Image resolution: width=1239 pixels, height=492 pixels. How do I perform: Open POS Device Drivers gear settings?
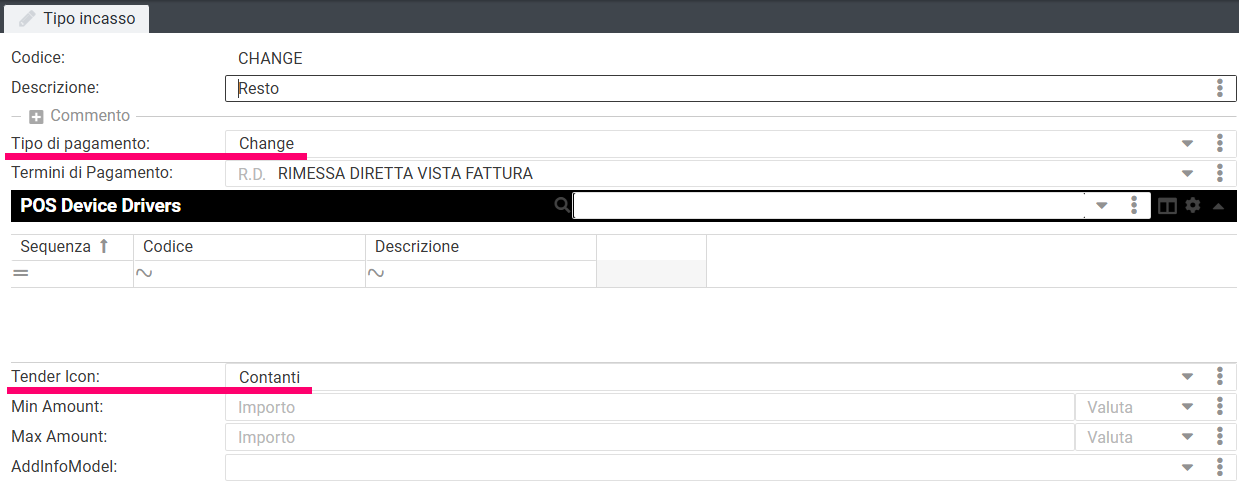[1193, 205]
